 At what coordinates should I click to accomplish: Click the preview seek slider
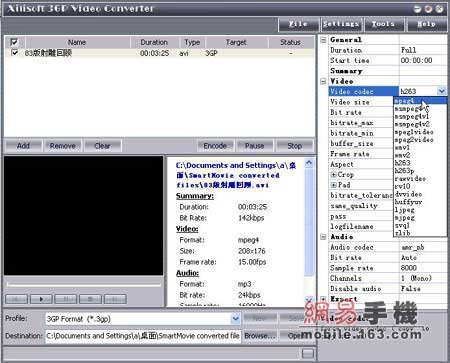coord(84,285)
